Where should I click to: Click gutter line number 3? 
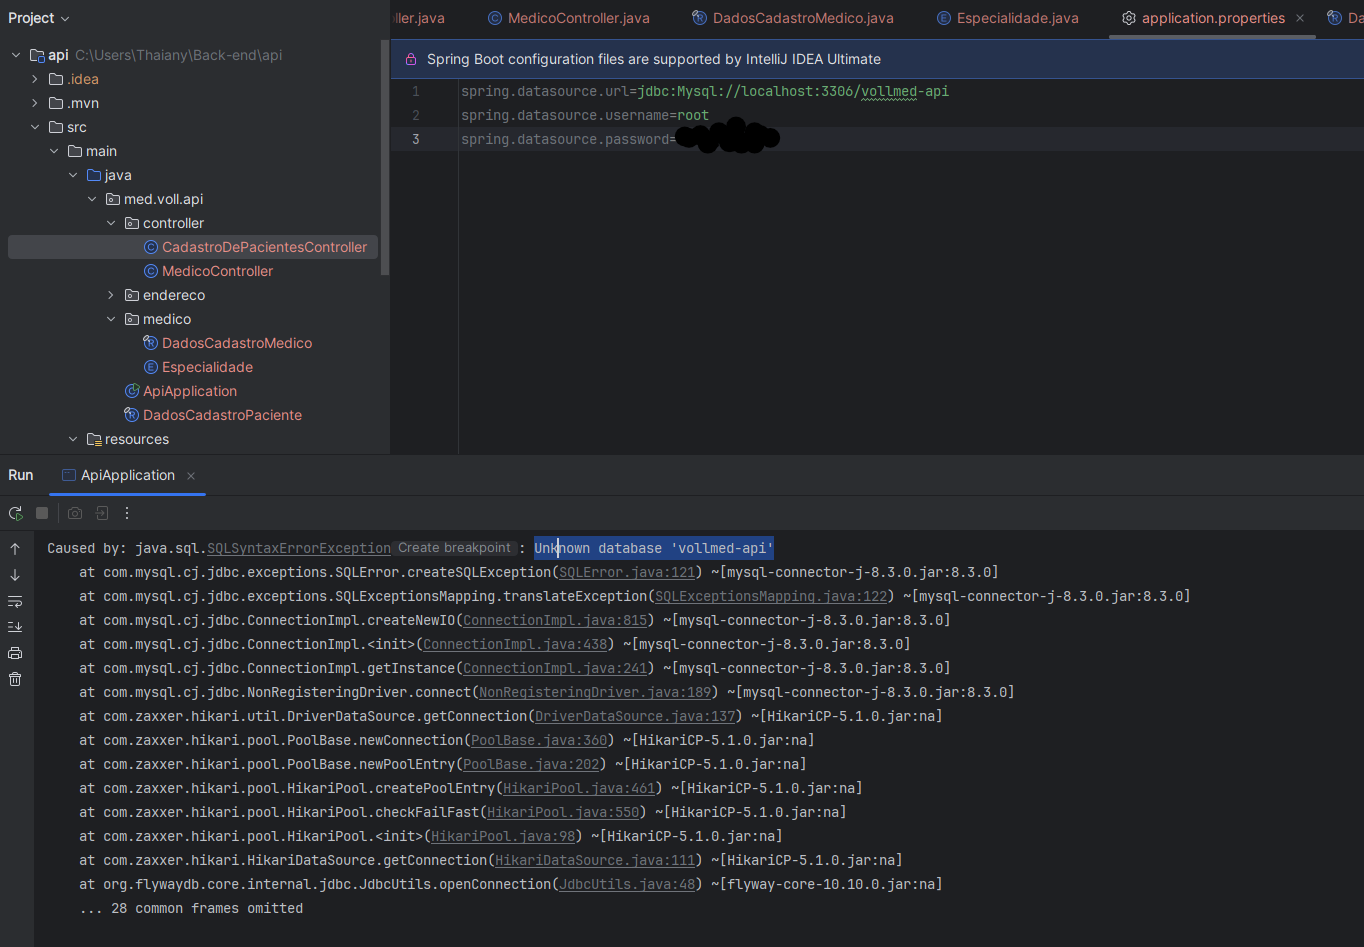tap(416, 139)
